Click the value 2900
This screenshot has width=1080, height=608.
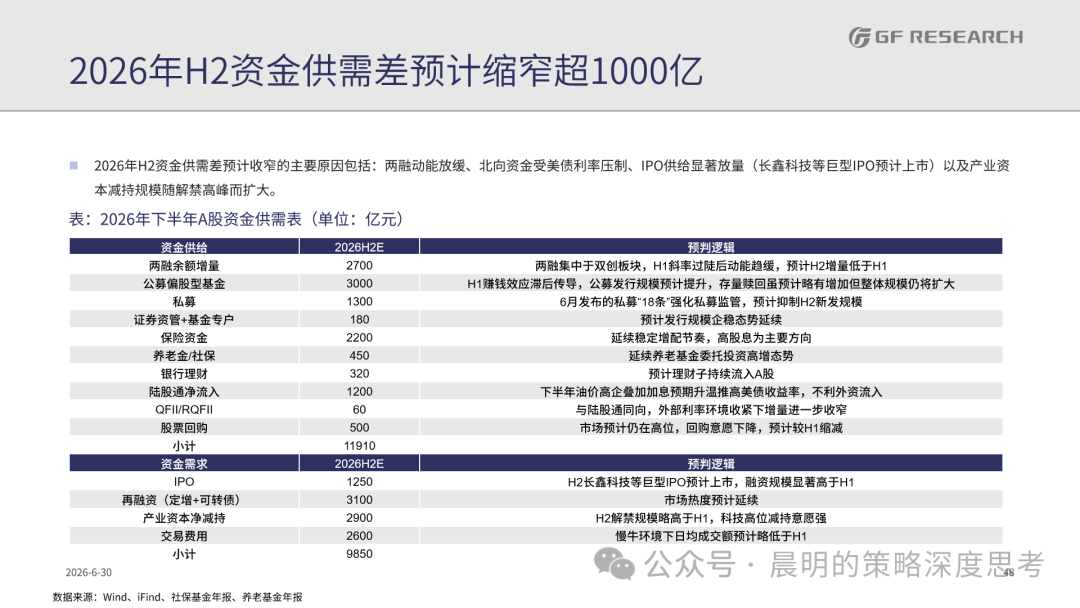[359, 517]
